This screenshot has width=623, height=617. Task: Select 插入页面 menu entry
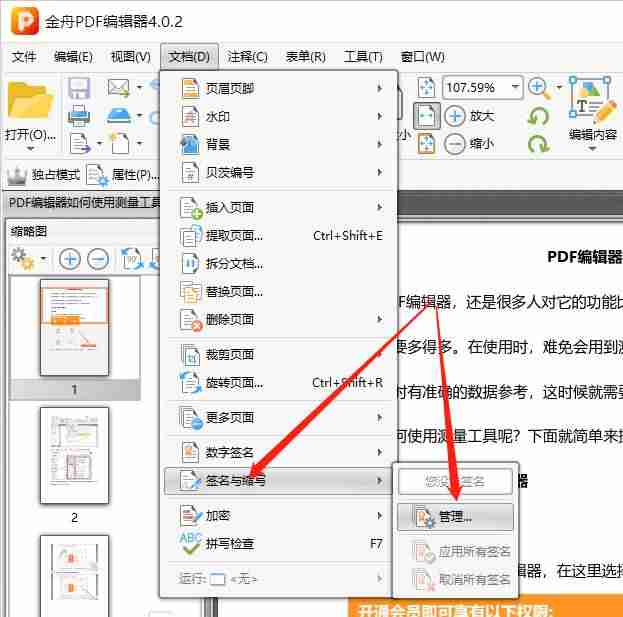(x=278, y=207)
